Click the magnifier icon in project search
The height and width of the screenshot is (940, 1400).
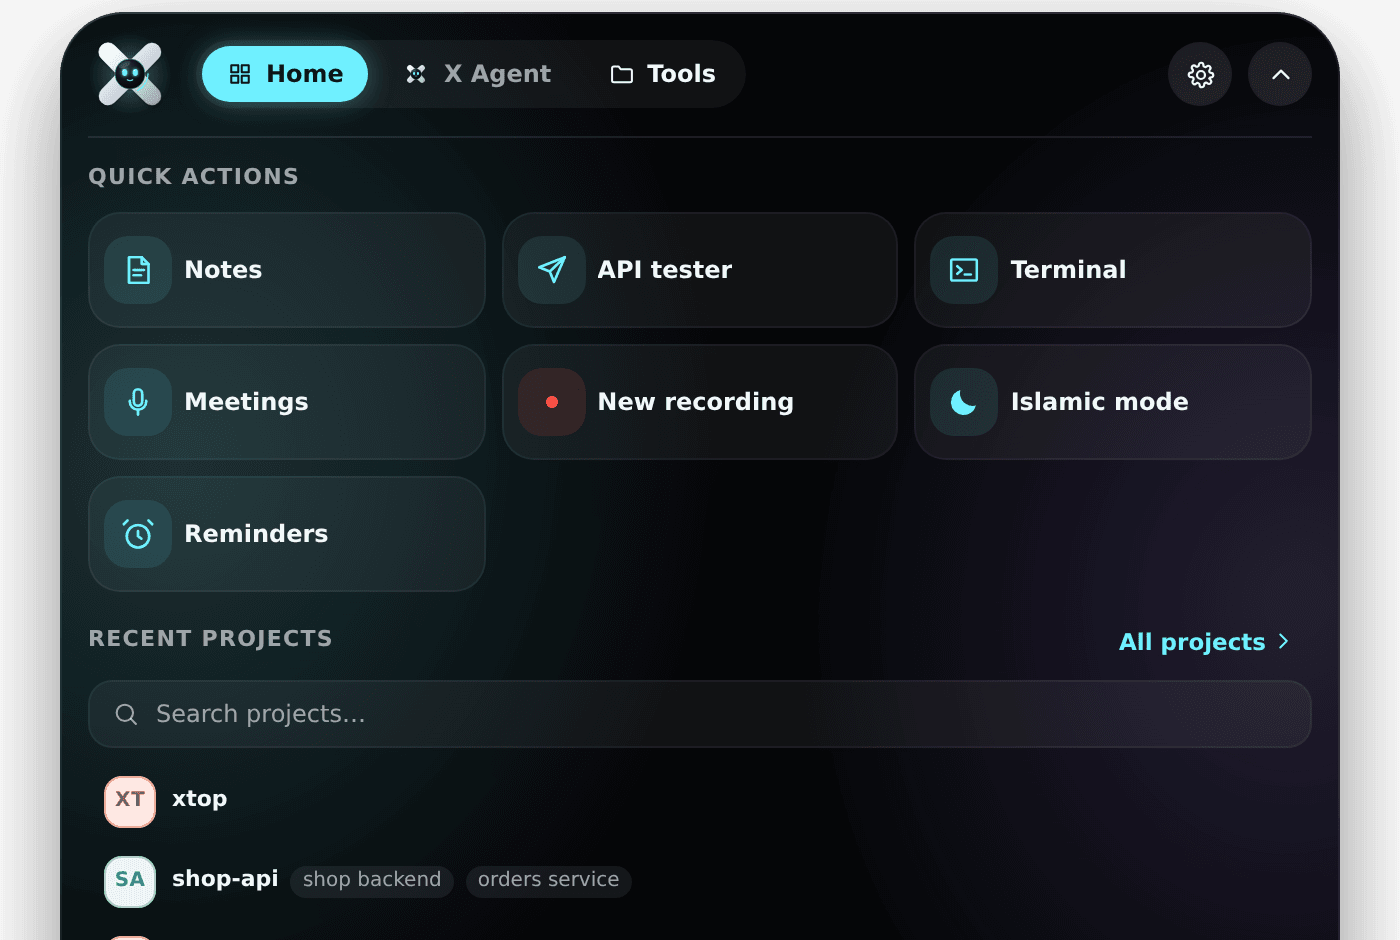pyautogui.click(x=126, y=714)
